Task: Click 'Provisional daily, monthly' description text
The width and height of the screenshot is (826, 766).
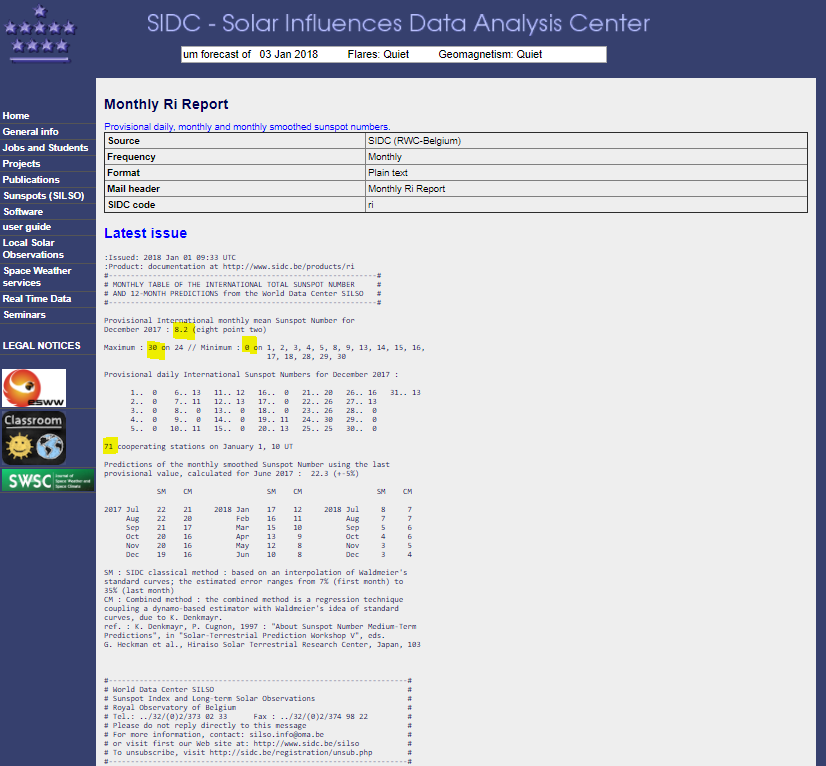Action: [247, 127]
